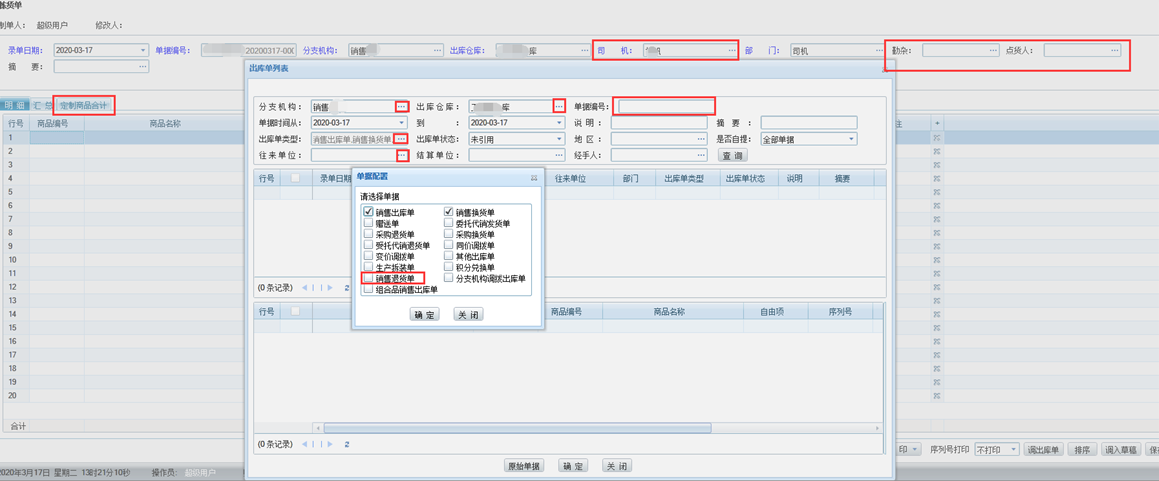Check 其他出库单 checkbox
Image resolution: width=1159 pixels, height=481 pixels.
[449, 256]
